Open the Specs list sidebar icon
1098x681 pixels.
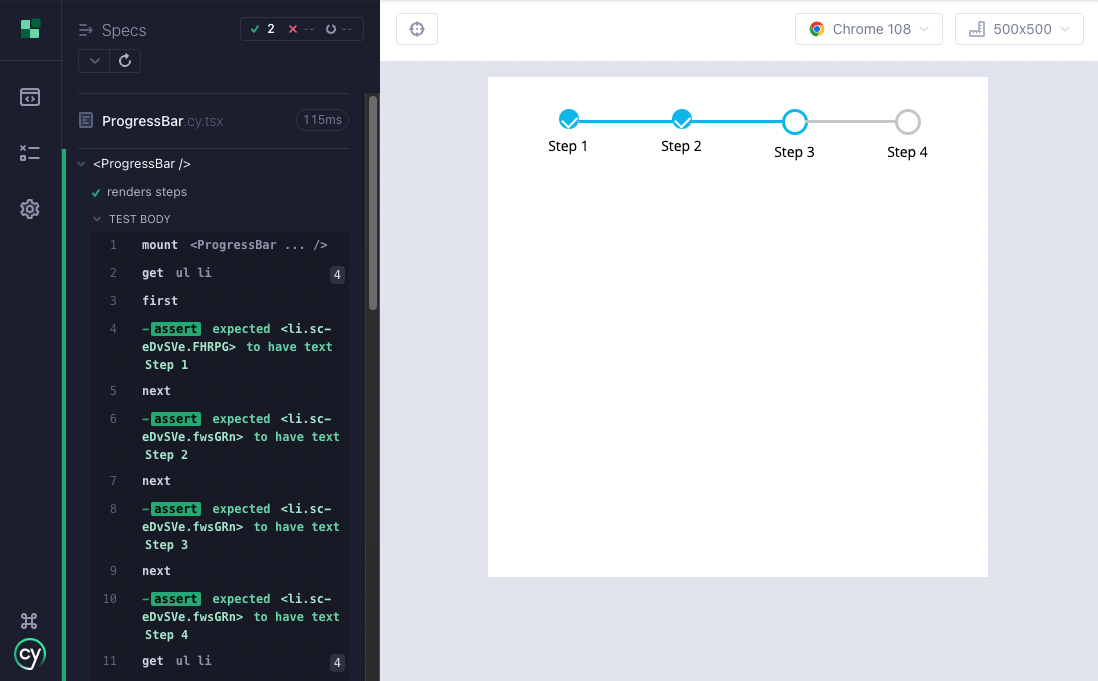[30, 97]
